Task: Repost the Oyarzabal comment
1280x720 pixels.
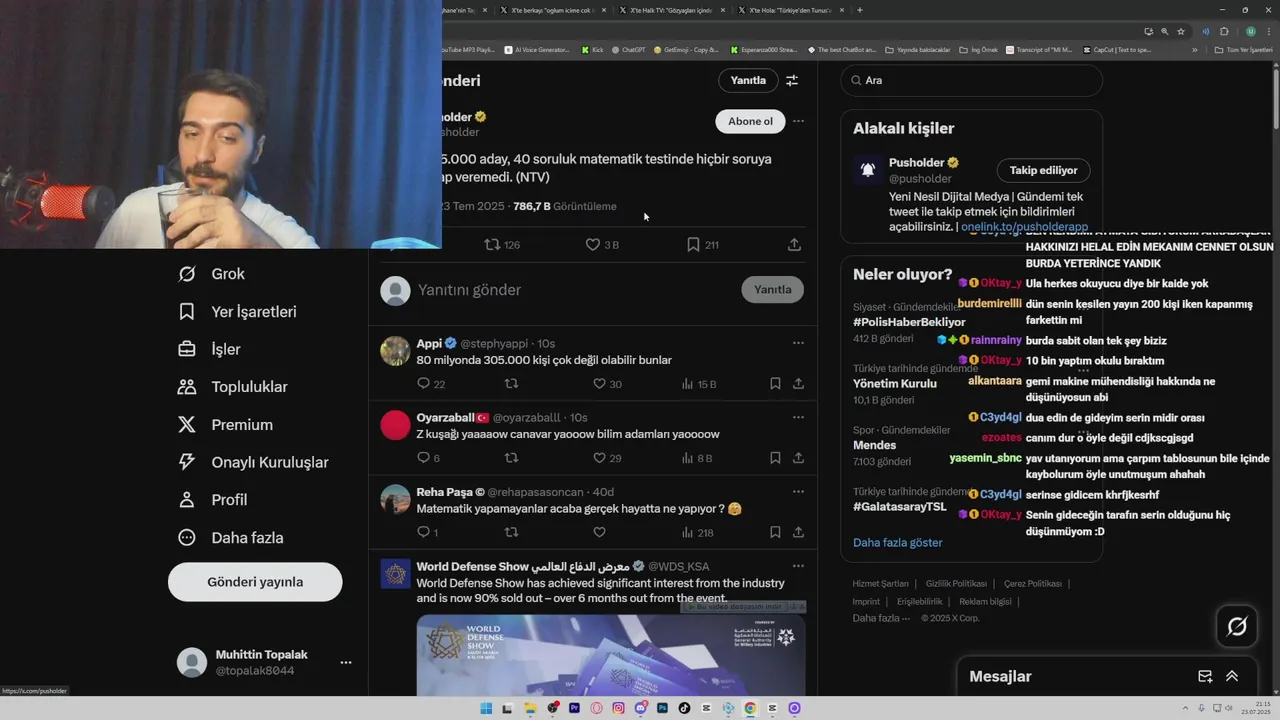Action: click(511, 458)
